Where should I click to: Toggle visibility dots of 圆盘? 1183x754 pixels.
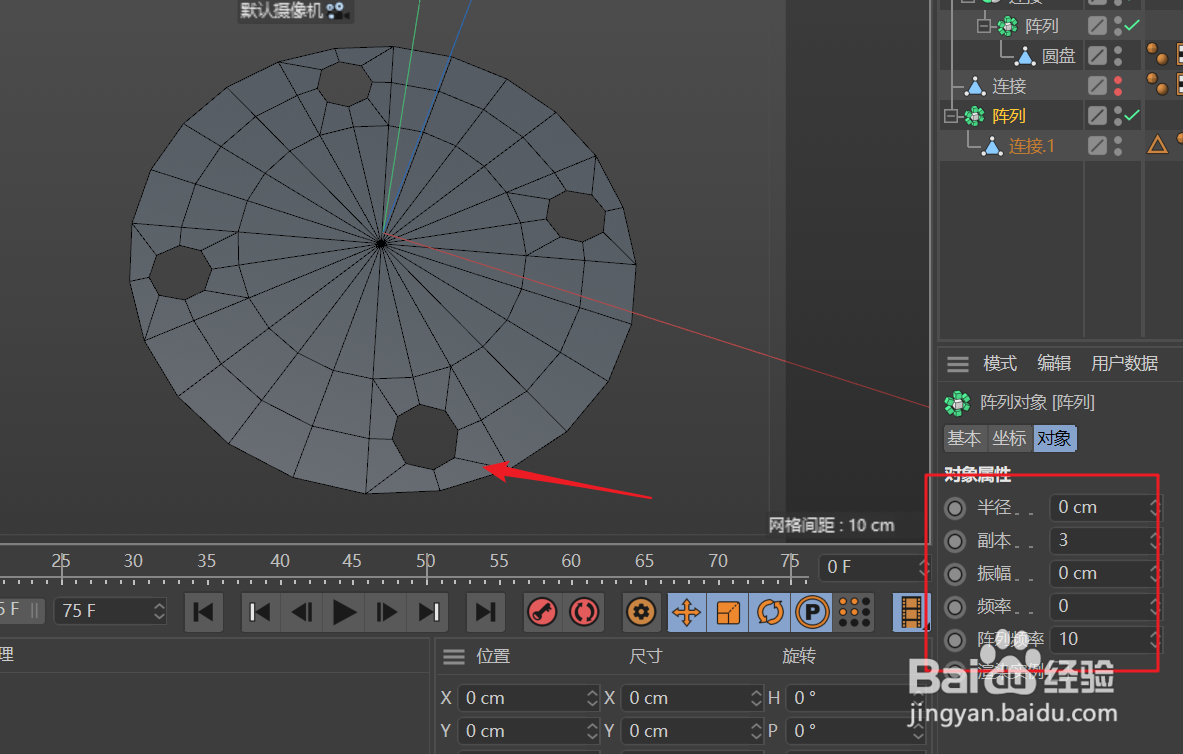click(1118, 56)
